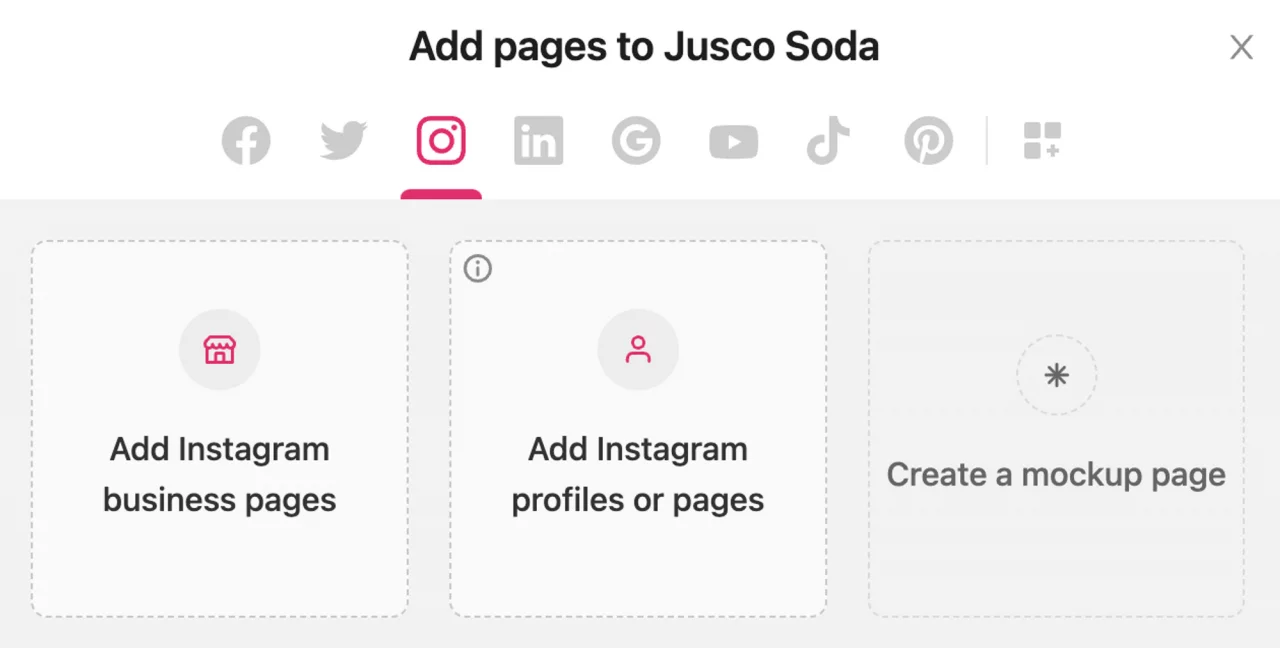Switch to the Facebook network icon

point(246,140)
